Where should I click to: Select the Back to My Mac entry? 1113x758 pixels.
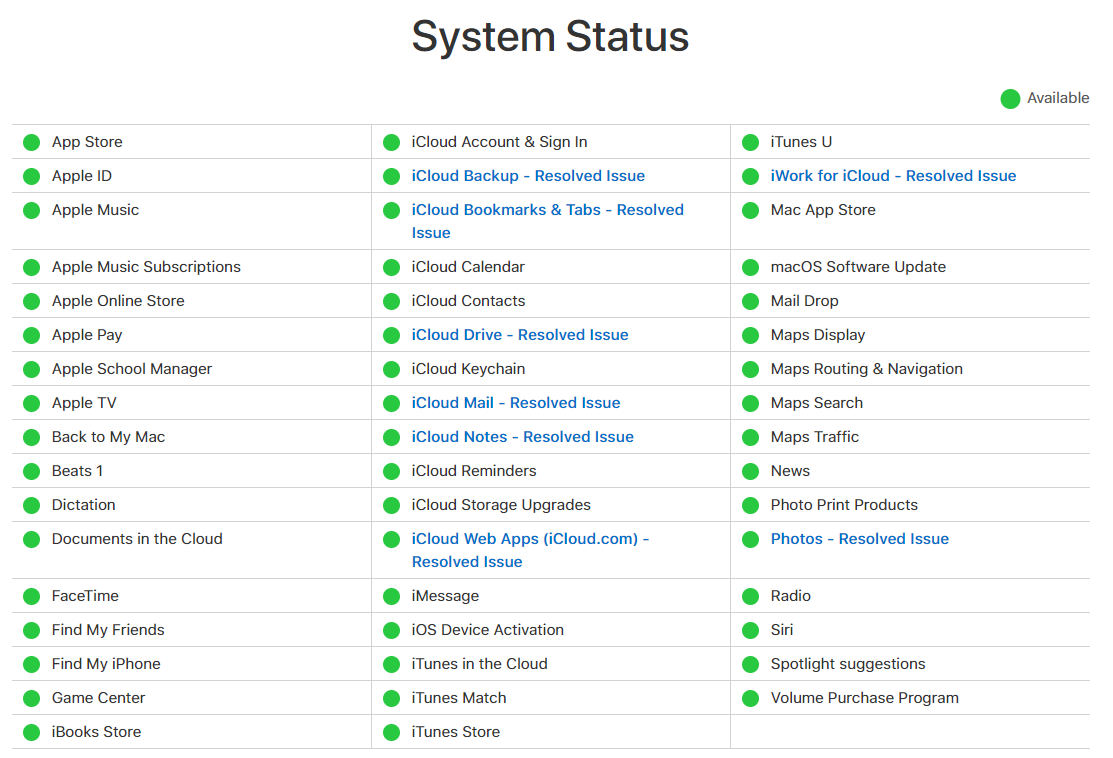108,437
